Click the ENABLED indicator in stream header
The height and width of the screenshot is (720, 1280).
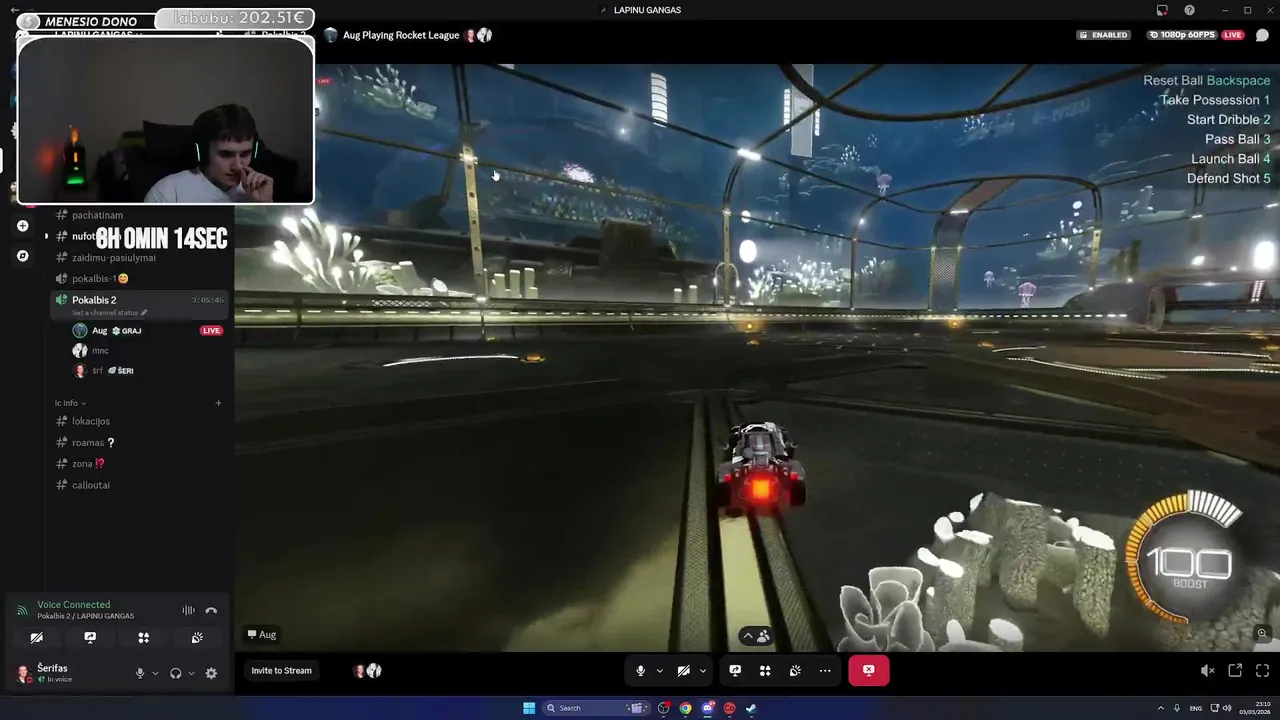click(1103, 35)
